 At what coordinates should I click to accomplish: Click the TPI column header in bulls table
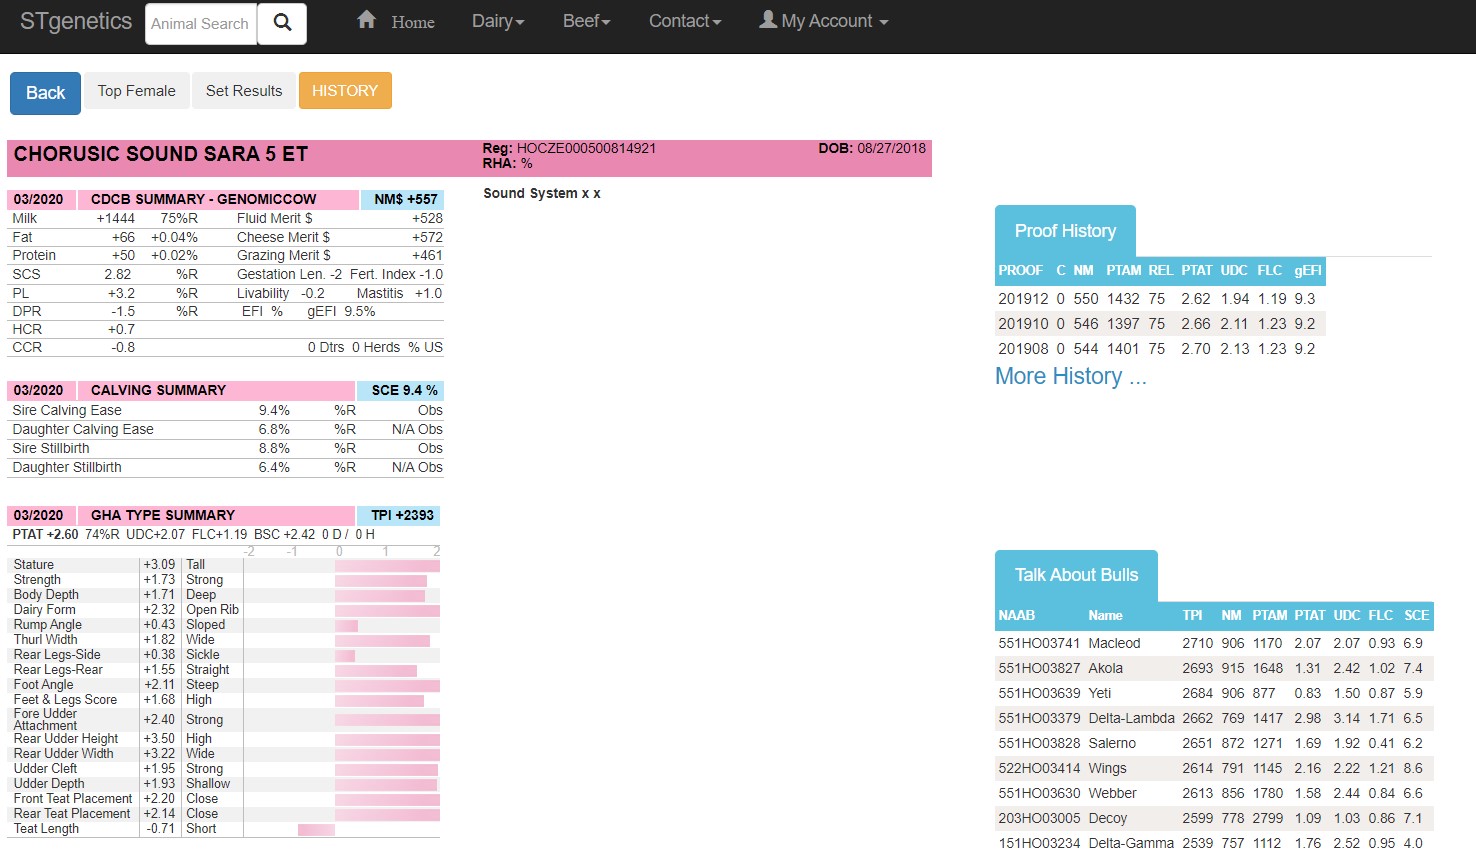tap(1192, 615)
